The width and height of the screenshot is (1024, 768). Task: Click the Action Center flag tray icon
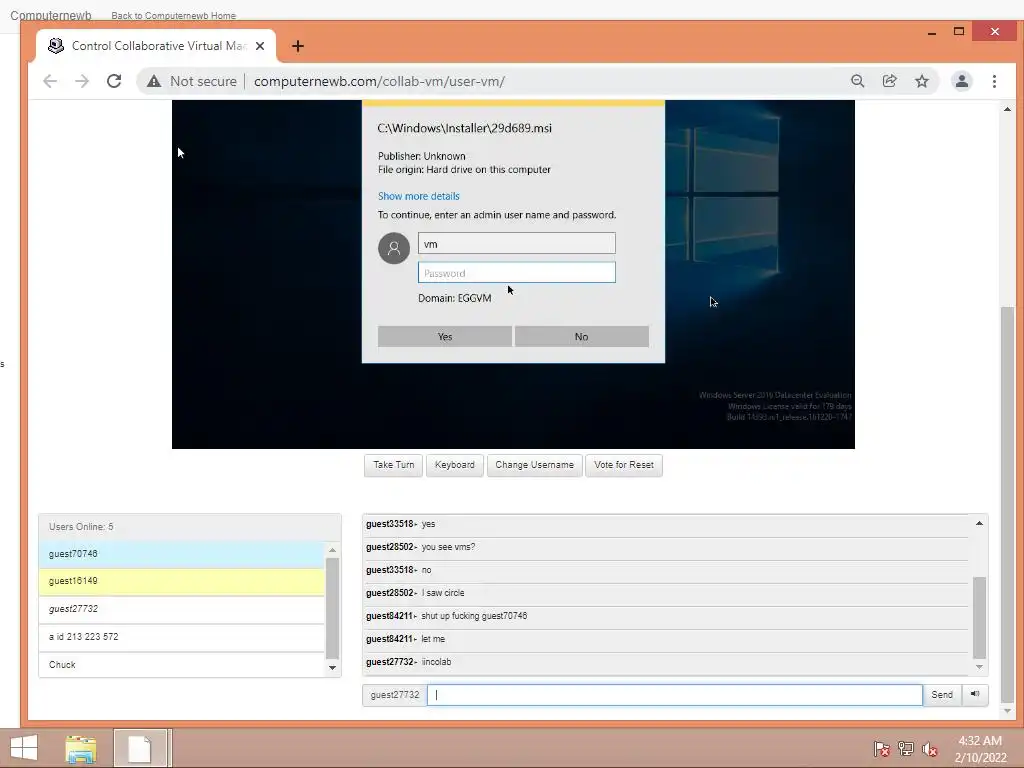[x=881, y=749]
